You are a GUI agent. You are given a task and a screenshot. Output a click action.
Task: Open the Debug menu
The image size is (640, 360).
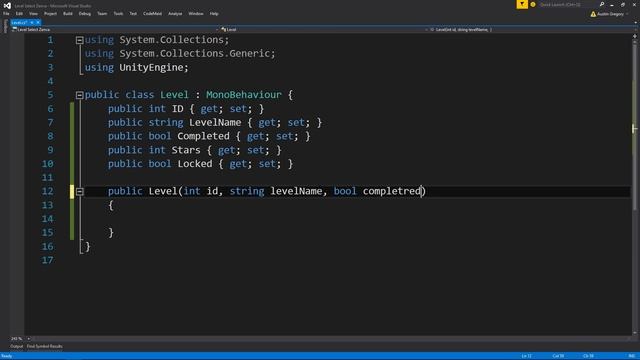[85, 13]
